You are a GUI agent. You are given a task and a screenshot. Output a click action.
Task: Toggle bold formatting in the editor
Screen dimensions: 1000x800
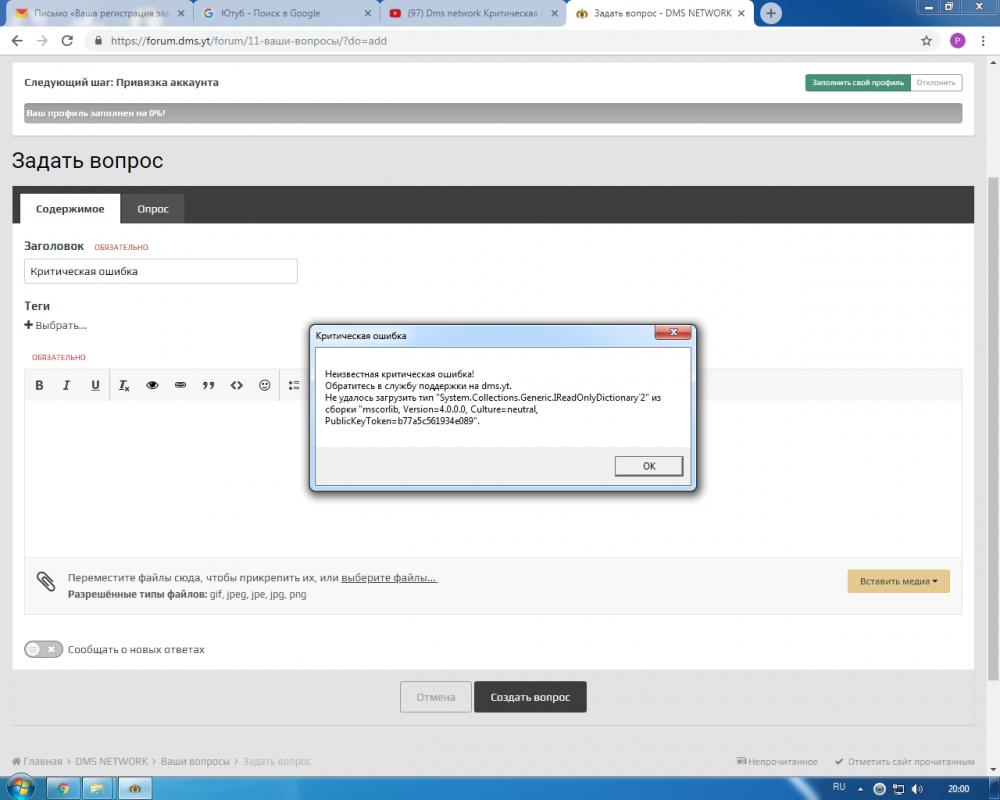(40, 385)
